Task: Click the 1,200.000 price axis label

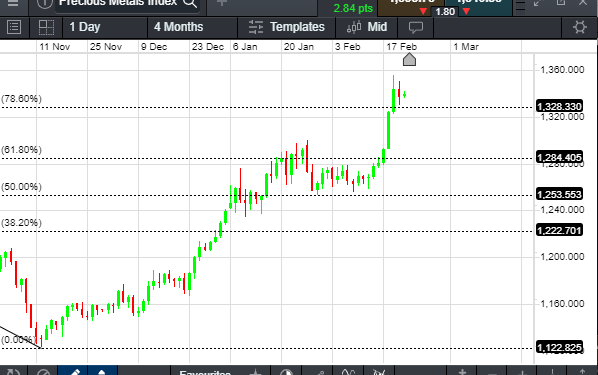Action: point(562,257)
